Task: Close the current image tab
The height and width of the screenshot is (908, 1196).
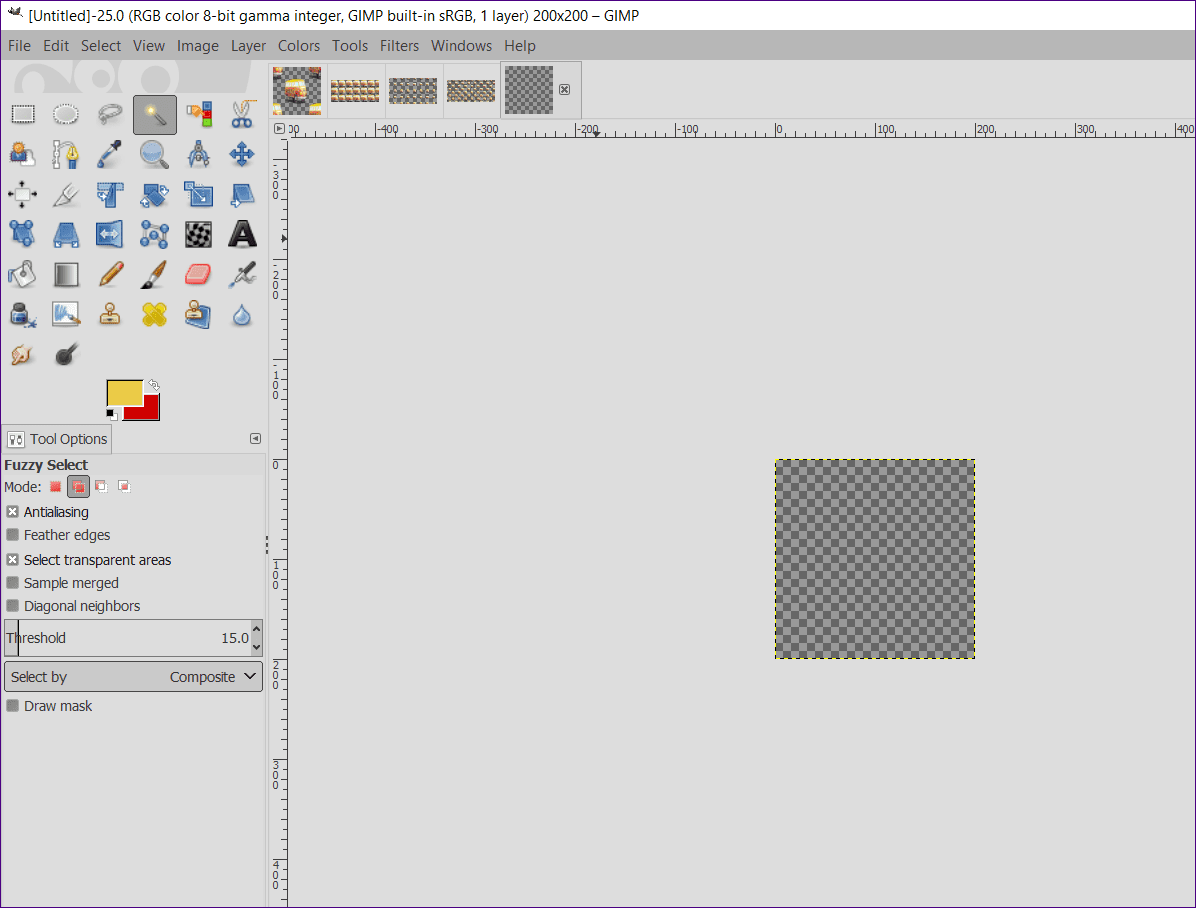Action: click(x=564, y=89)
